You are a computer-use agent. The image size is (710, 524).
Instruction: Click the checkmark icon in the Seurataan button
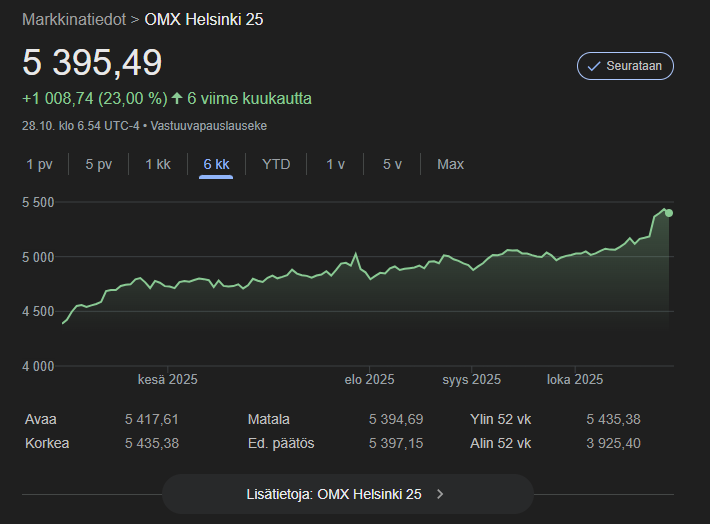tap(595, 66)
